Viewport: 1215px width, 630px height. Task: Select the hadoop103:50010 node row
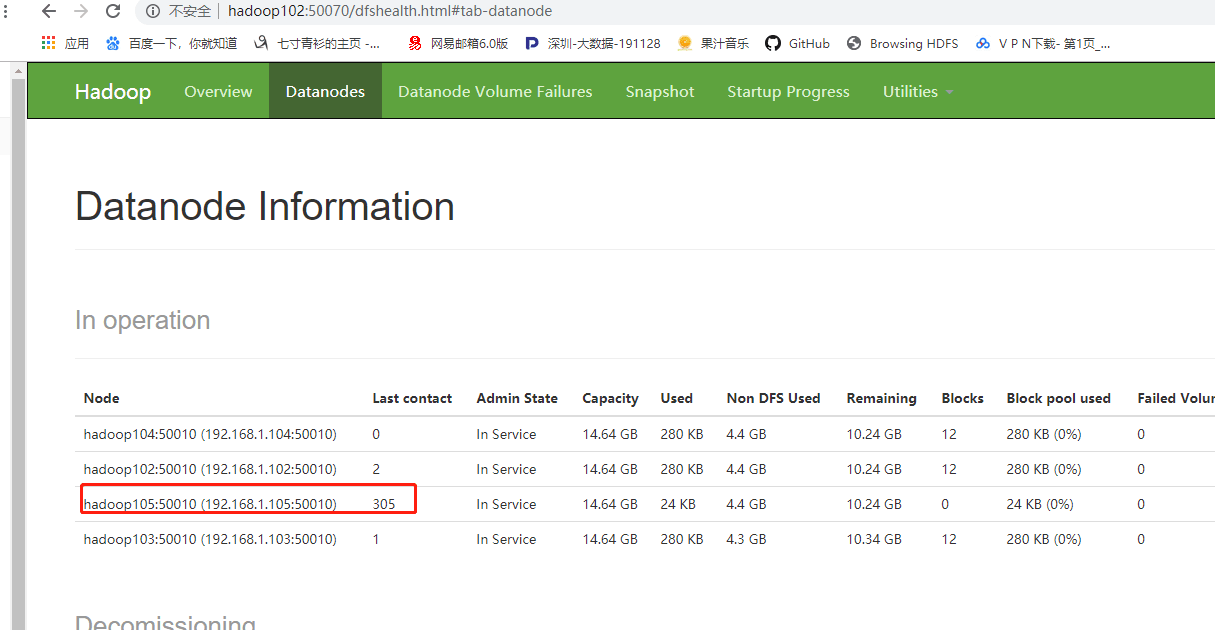click(x=645, y=539)
